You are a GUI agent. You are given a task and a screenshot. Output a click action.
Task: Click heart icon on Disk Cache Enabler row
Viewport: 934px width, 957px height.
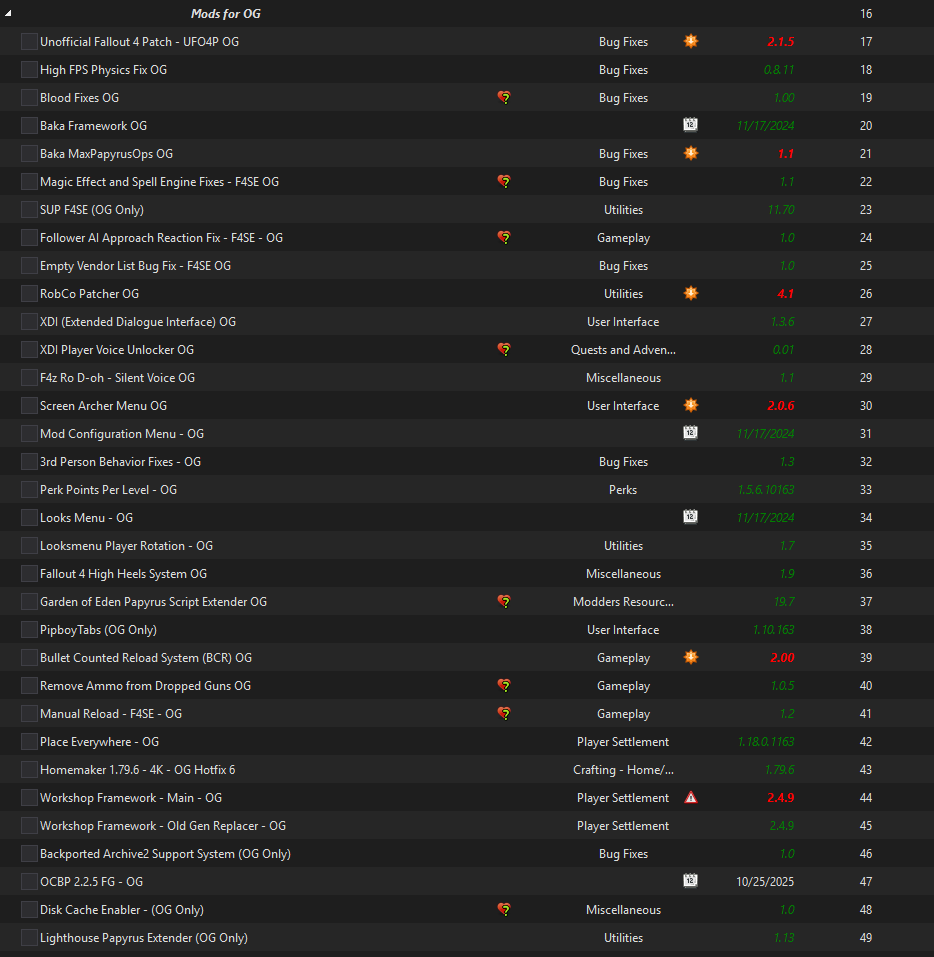504,909
